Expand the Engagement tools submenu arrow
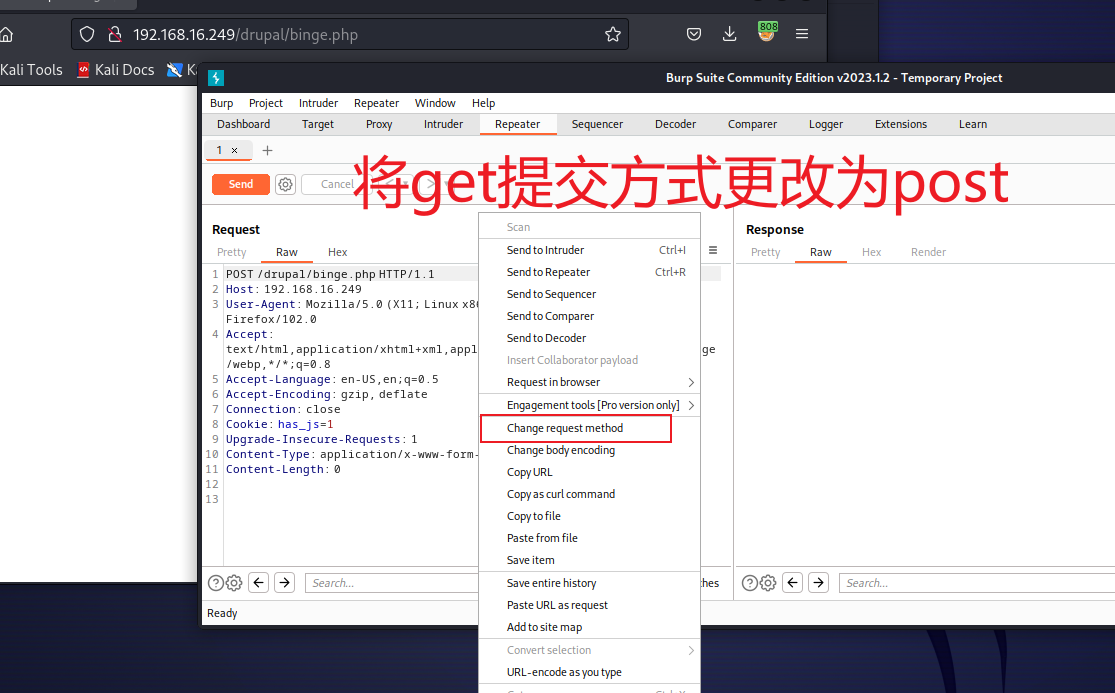This screenshot has width=1115, height=693. point(691,405)
